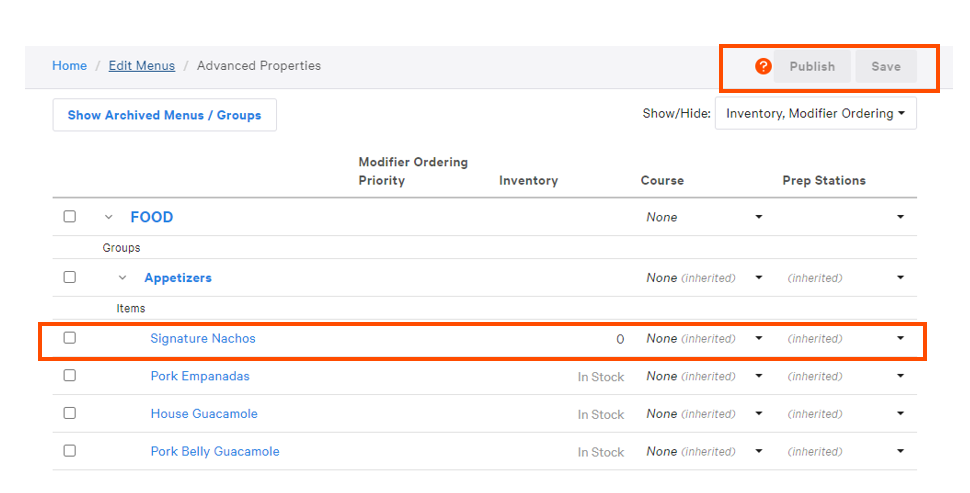
Task: Open Prep Stations dropdown for Signature Nachos
Action: point(900,338)
